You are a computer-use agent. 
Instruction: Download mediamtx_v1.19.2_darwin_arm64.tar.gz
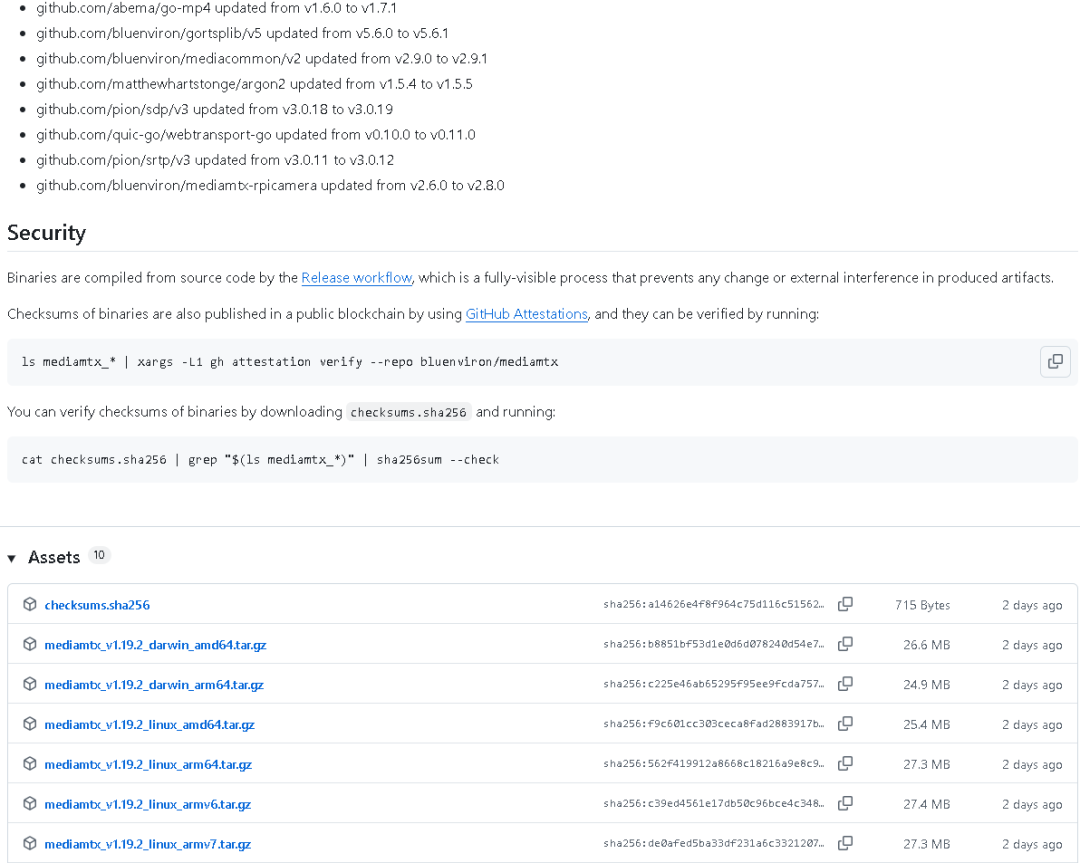point(154,685)
